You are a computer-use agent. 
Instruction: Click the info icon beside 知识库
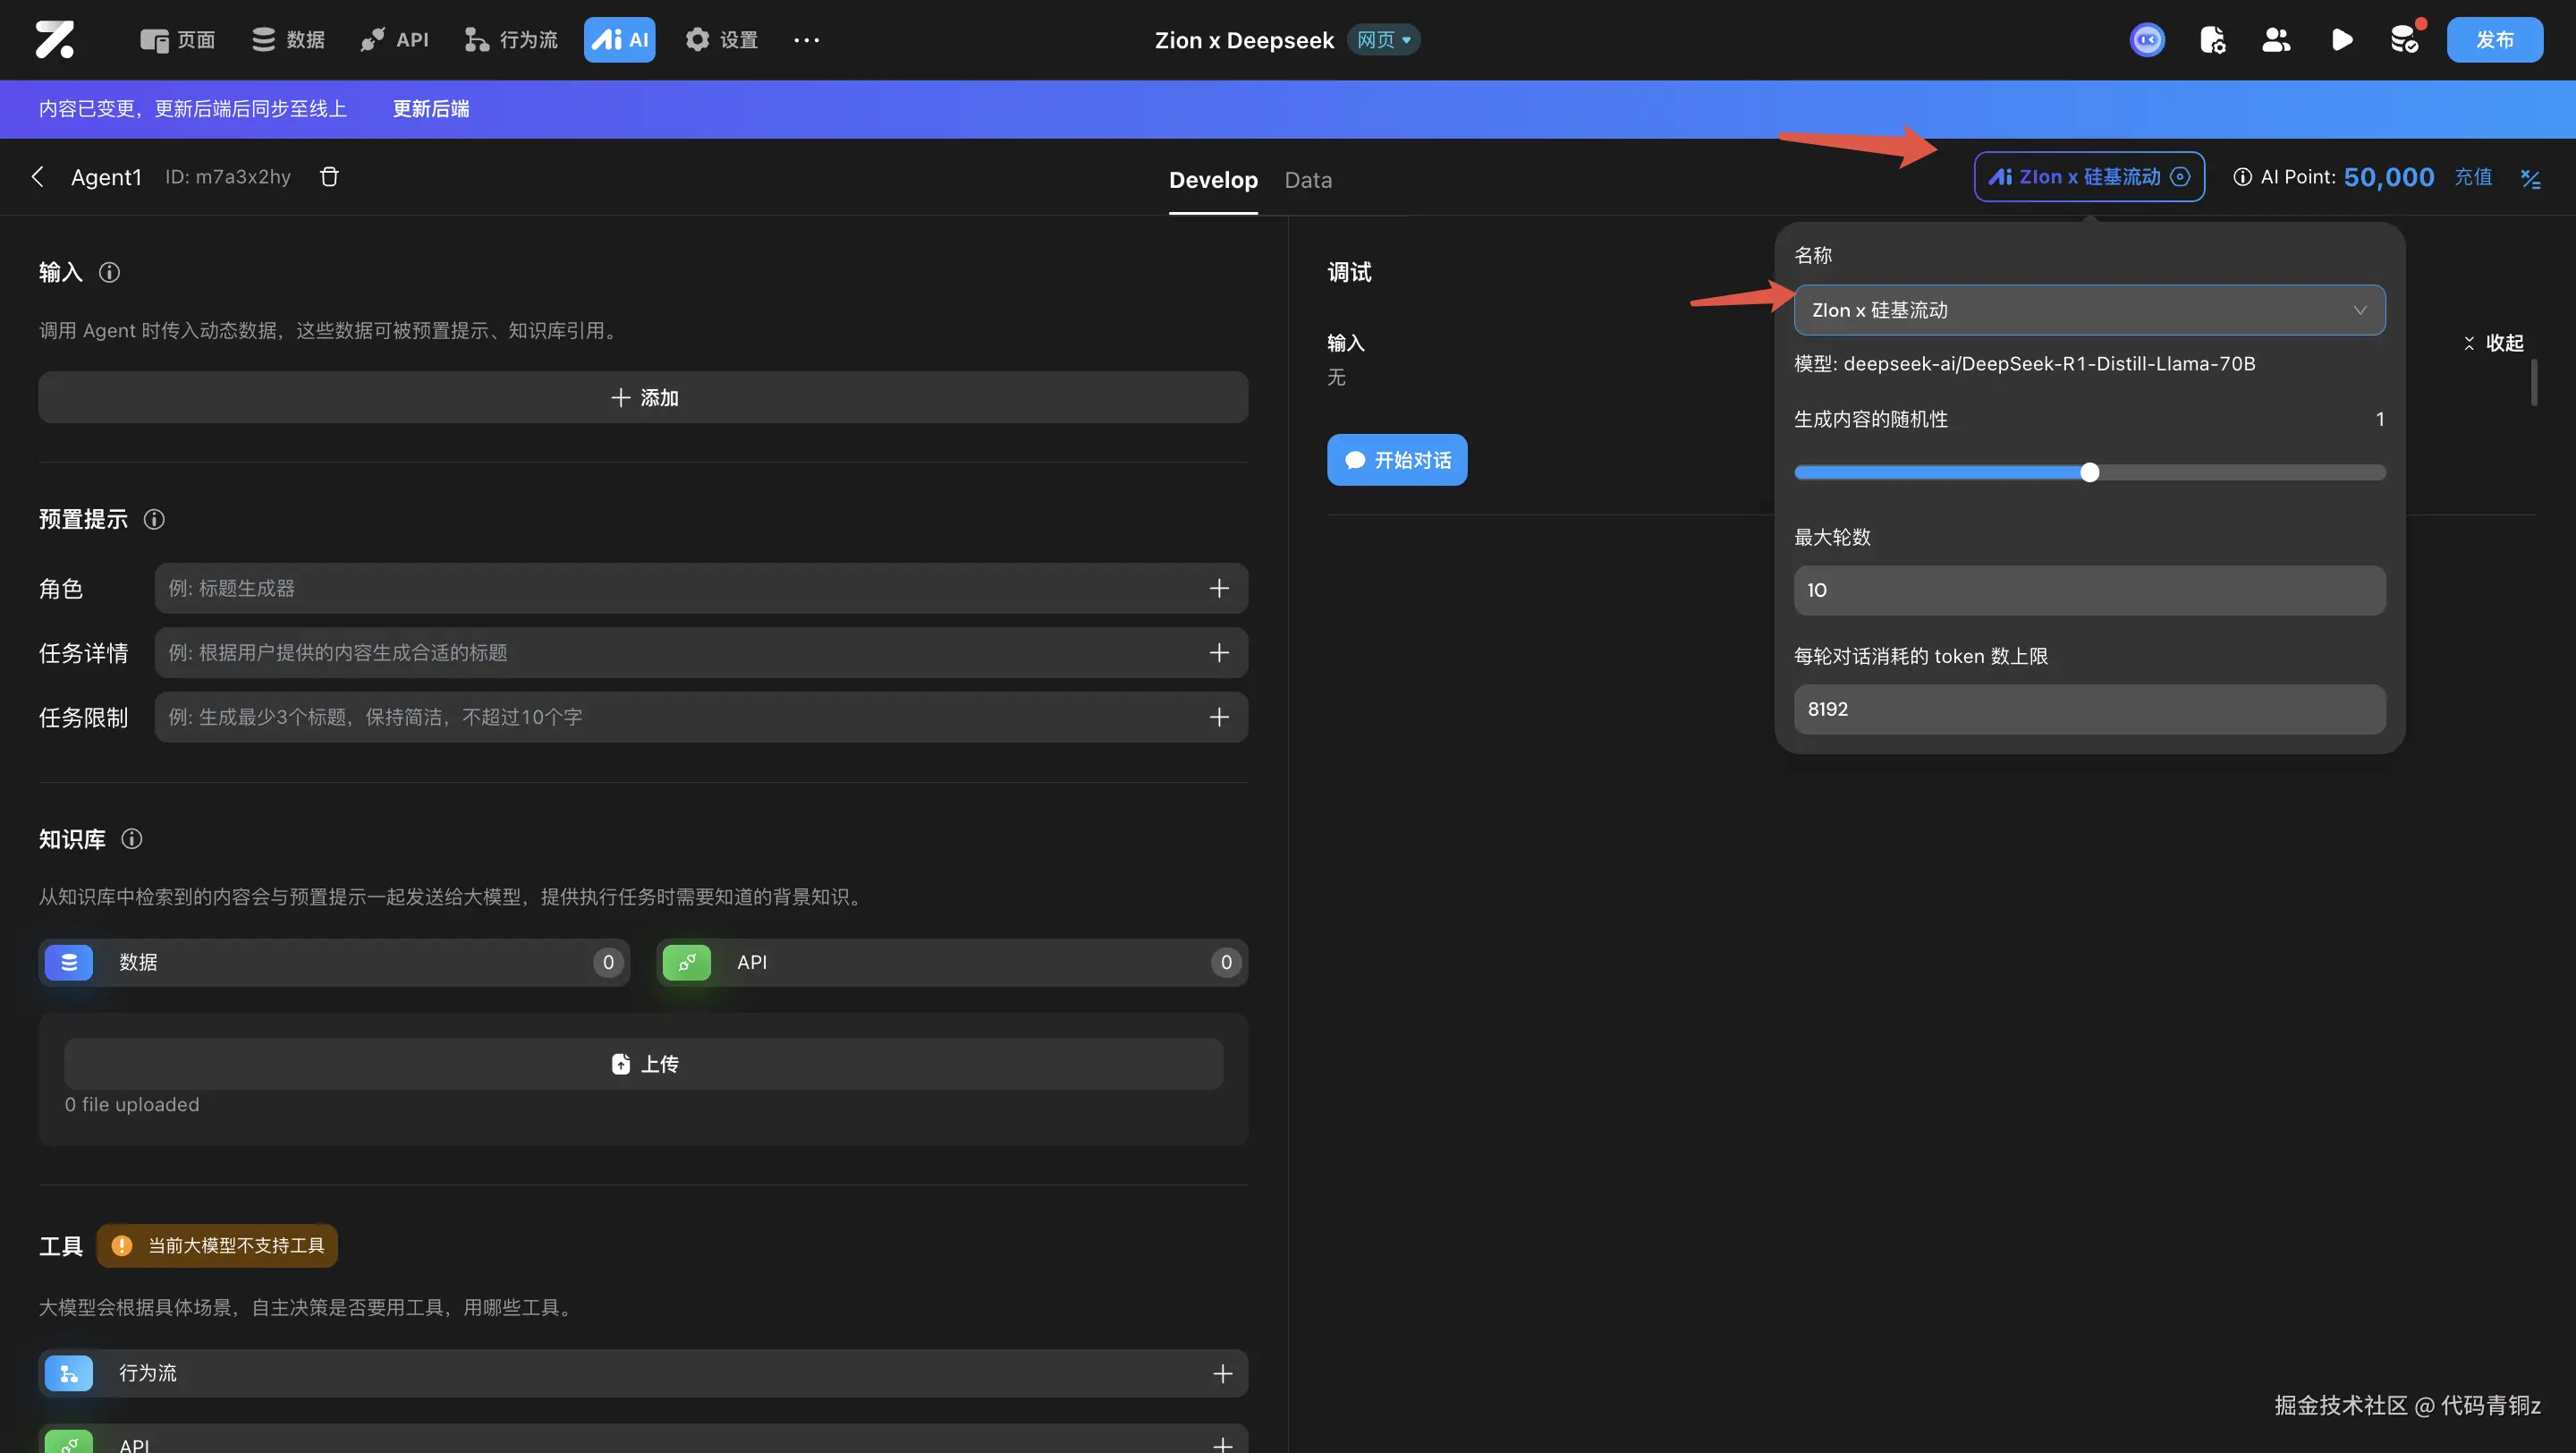(x=132, y=839)
